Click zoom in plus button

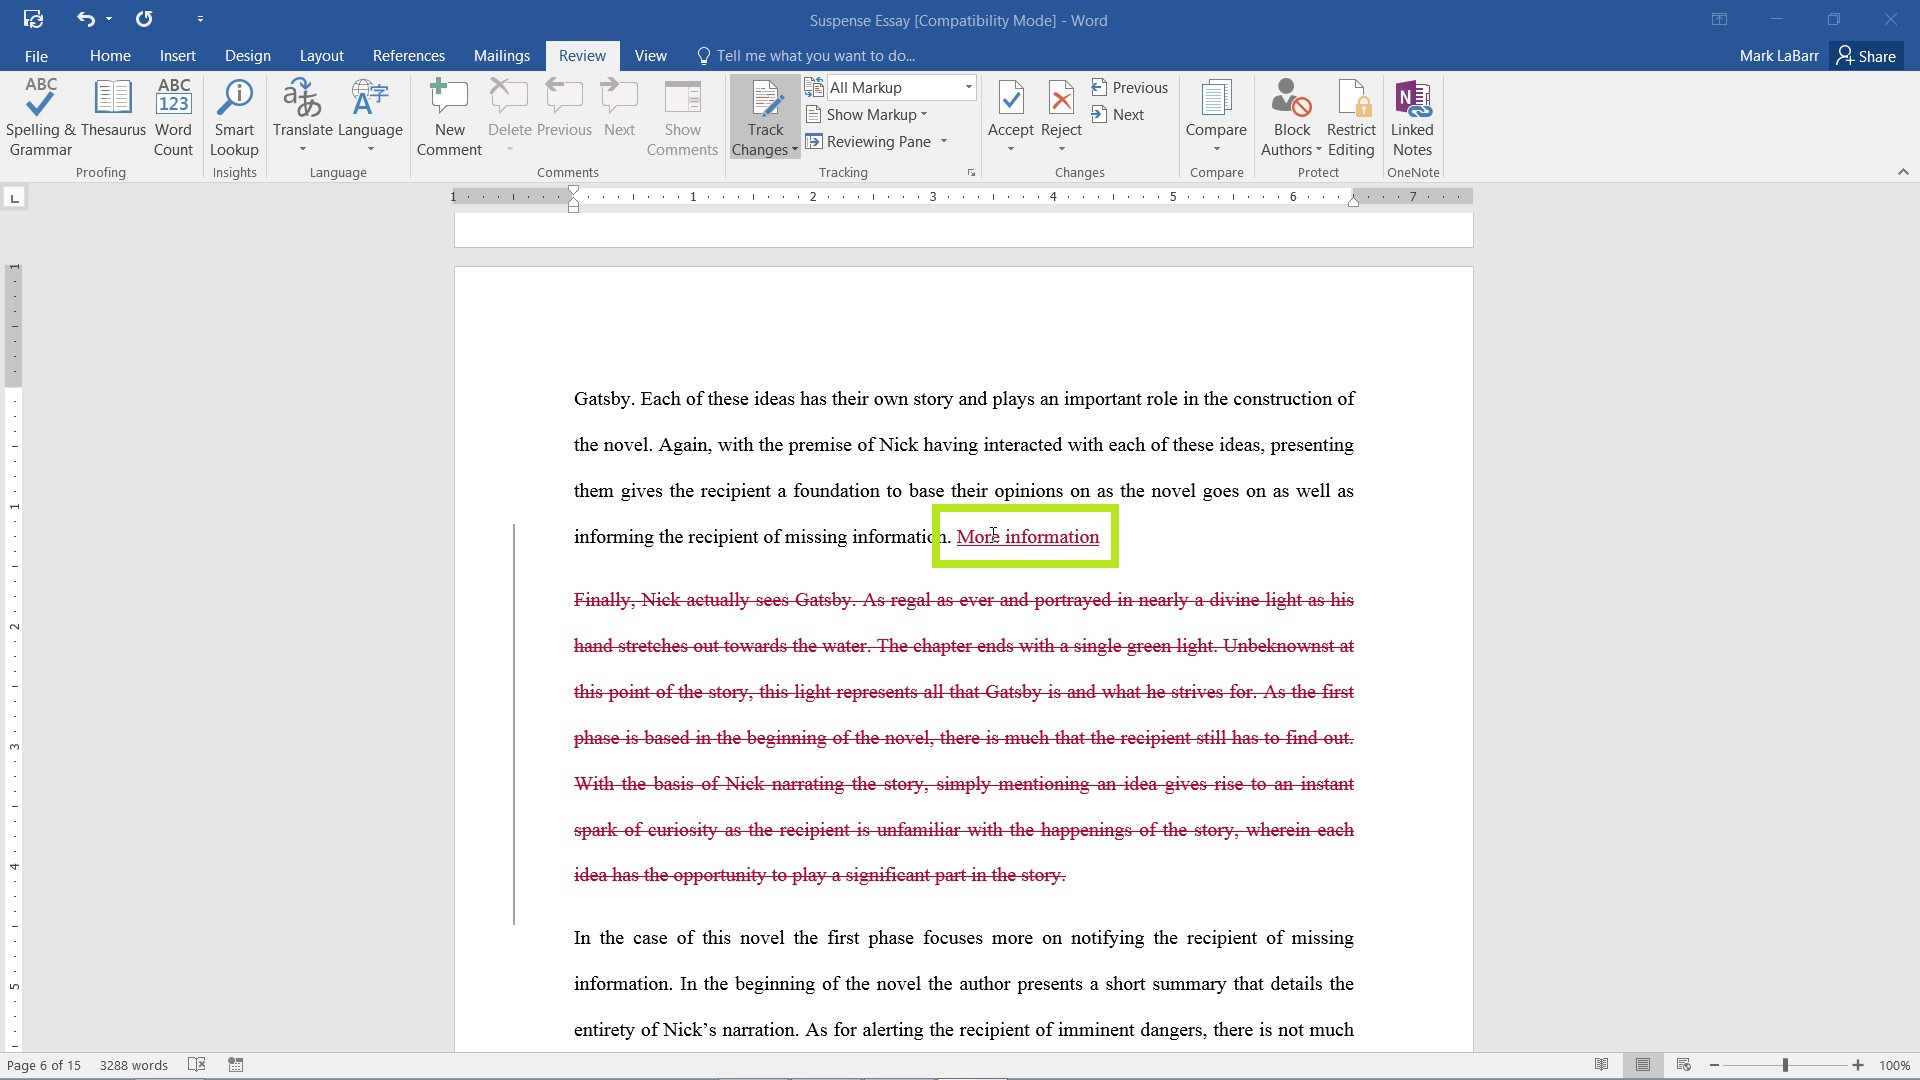(1858, 1065)
